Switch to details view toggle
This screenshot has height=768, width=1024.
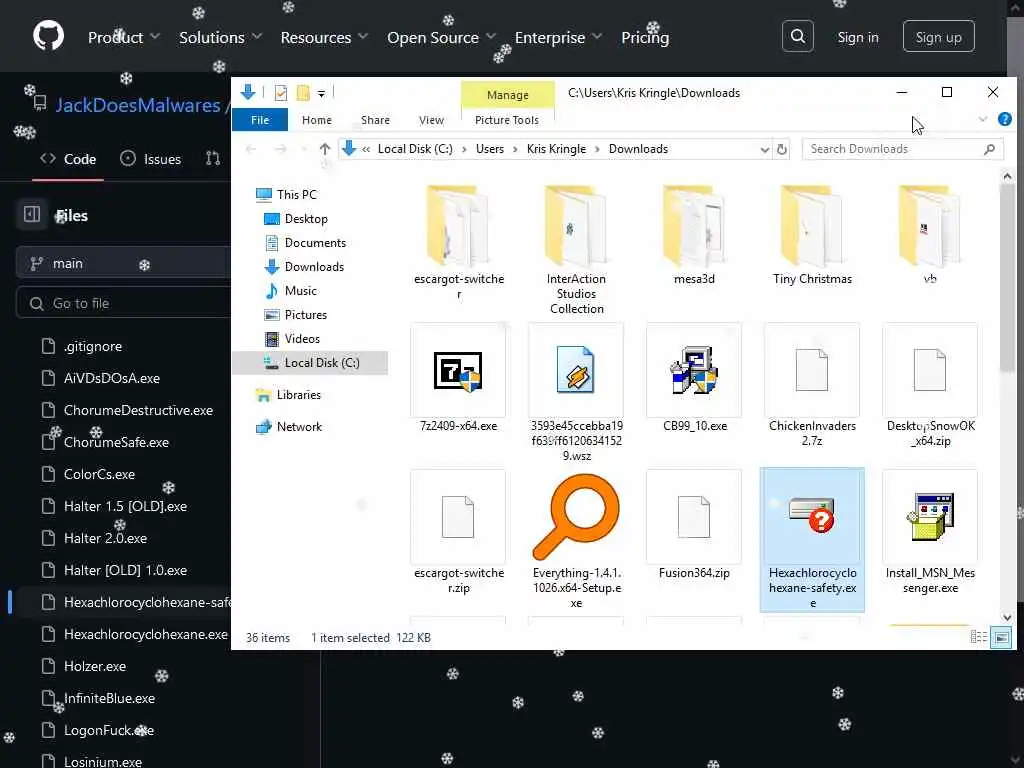[978, 637]
